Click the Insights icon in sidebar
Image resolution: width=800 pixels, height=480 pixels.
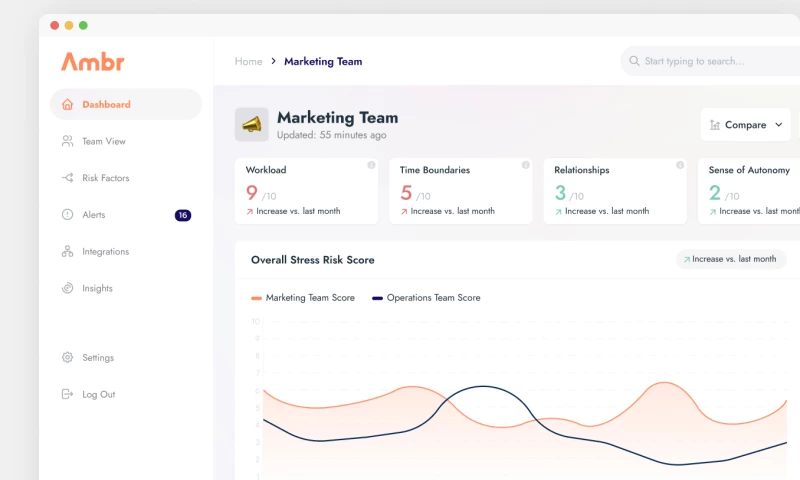pyautogui.click(x=67, y=288)
